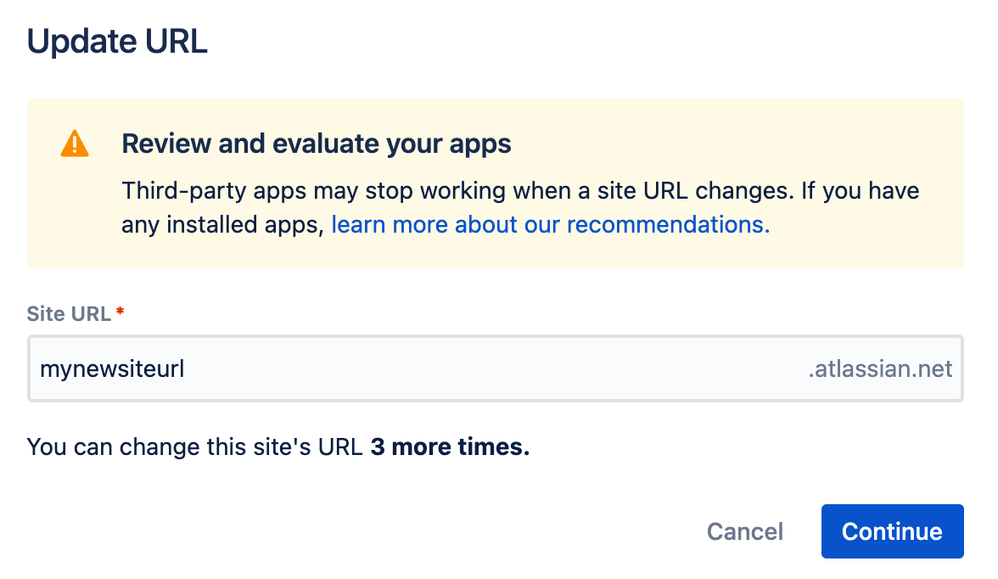Select the Site URL field label
This screenshot has width=998, height=579.
coord(69,314)
